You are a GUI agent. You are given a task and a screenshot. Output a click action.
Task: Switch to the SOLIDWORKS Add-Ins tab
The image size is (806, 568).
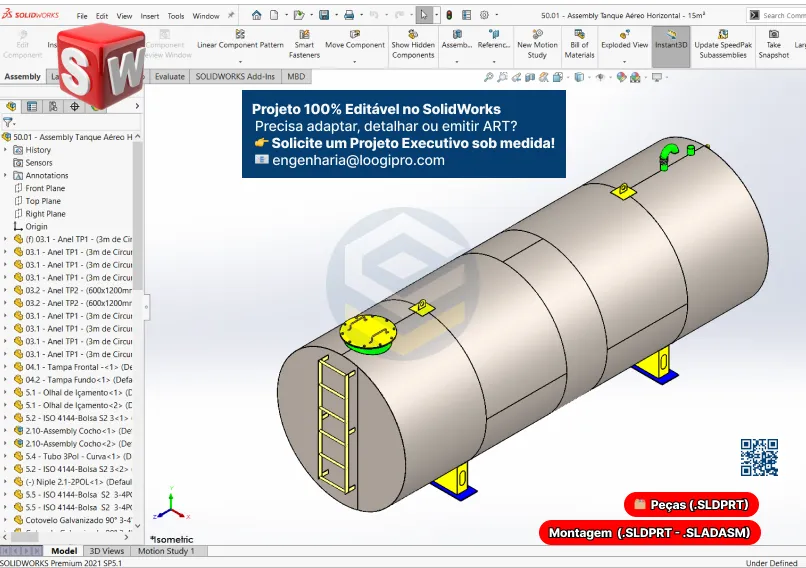coord(234,76)
